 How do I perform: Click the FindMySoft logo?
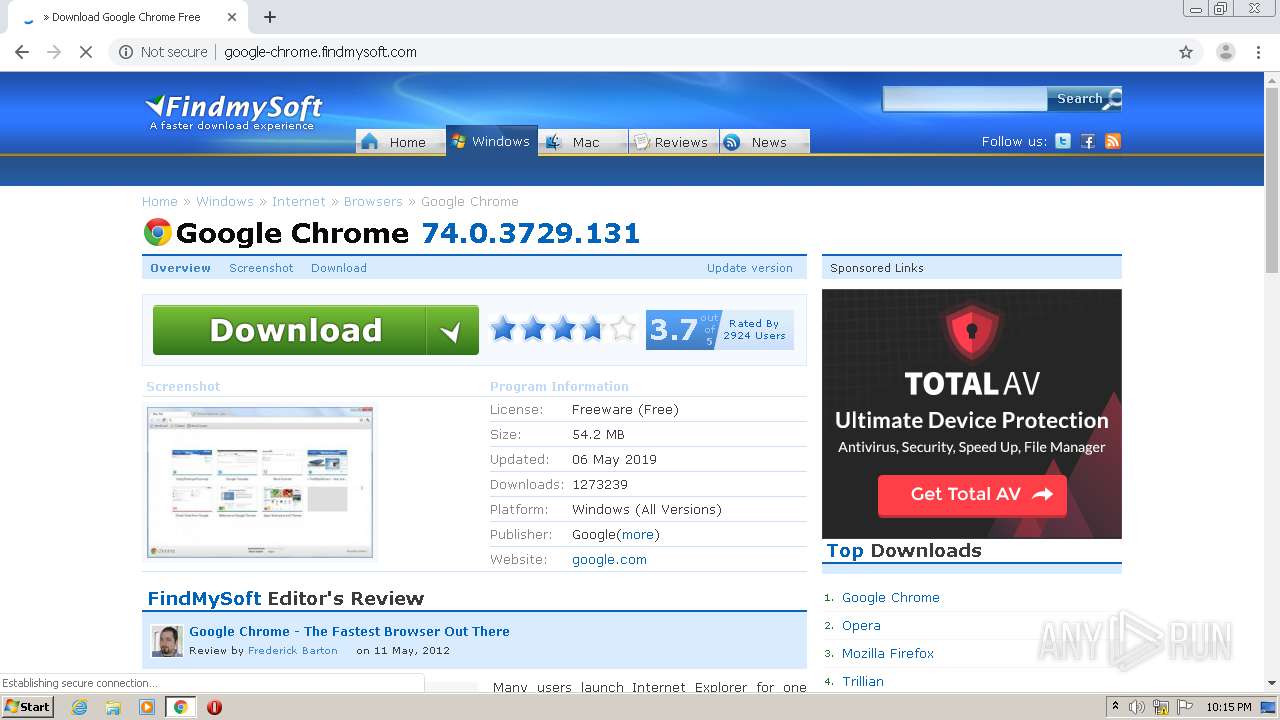[235, 112]
